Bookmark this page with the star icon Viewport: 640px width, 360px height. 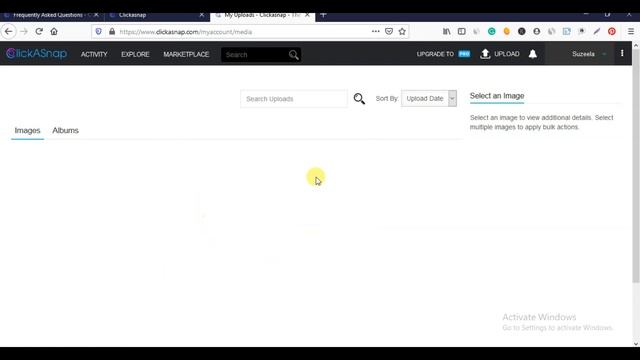[402, 31]
